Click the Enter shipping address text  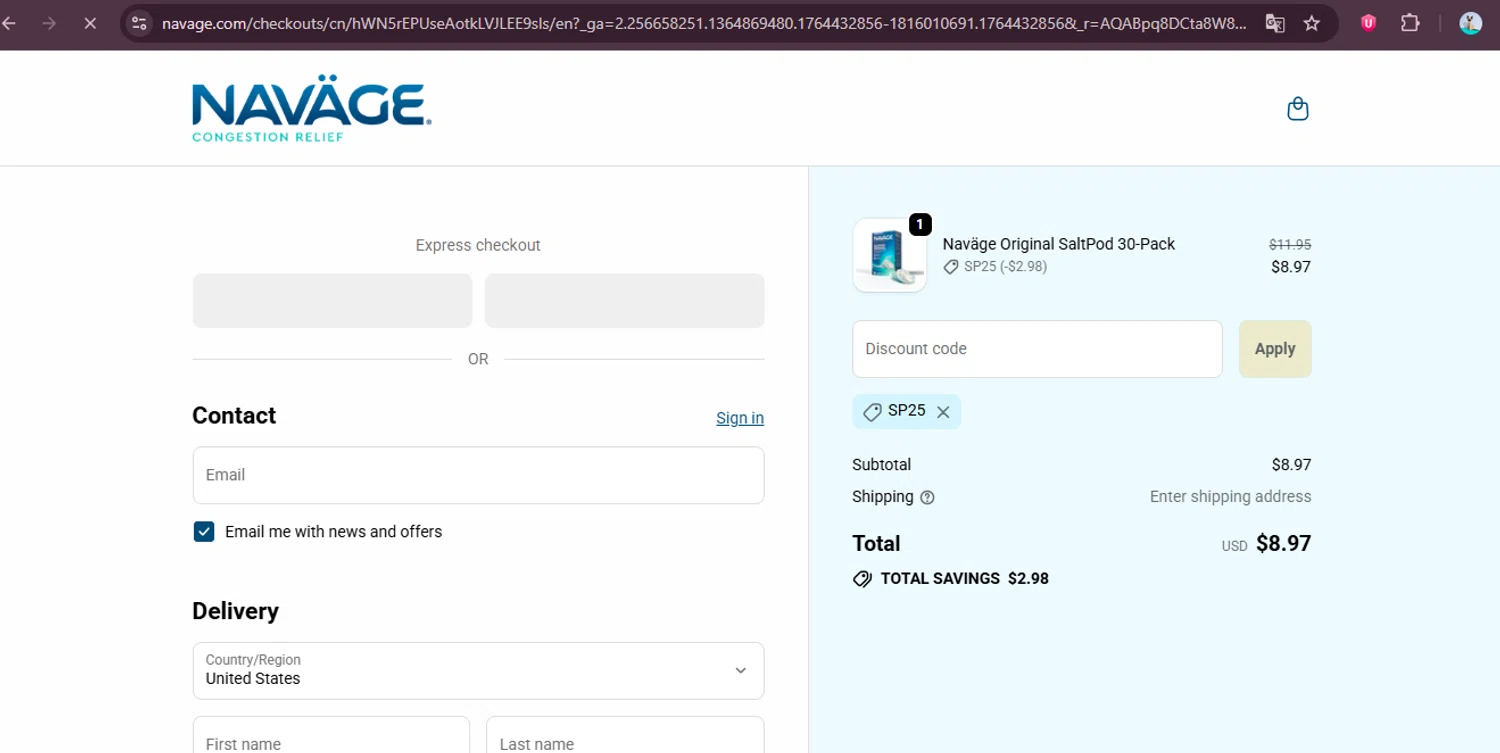[1230, 497]
